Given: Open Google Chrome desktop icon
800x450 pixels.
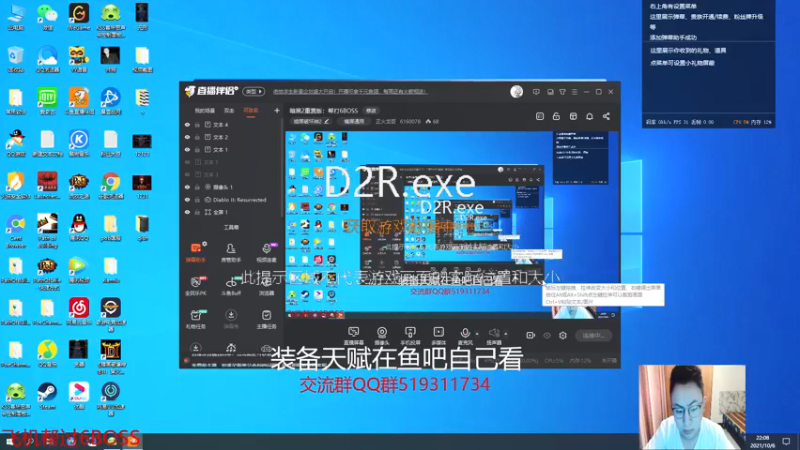Looking at the screenshot, I should pyautogui.click(x=110, y=186).
